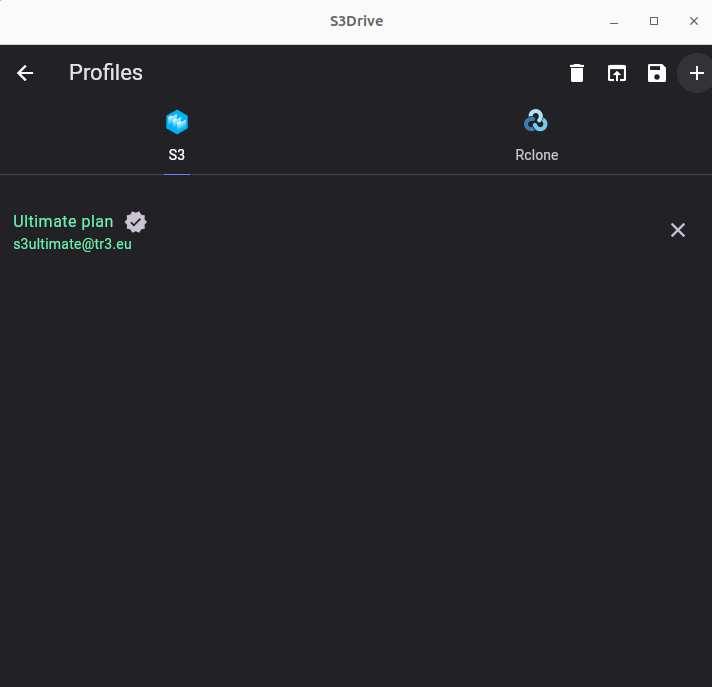Open the import profiles icon

tap(617, 73)
